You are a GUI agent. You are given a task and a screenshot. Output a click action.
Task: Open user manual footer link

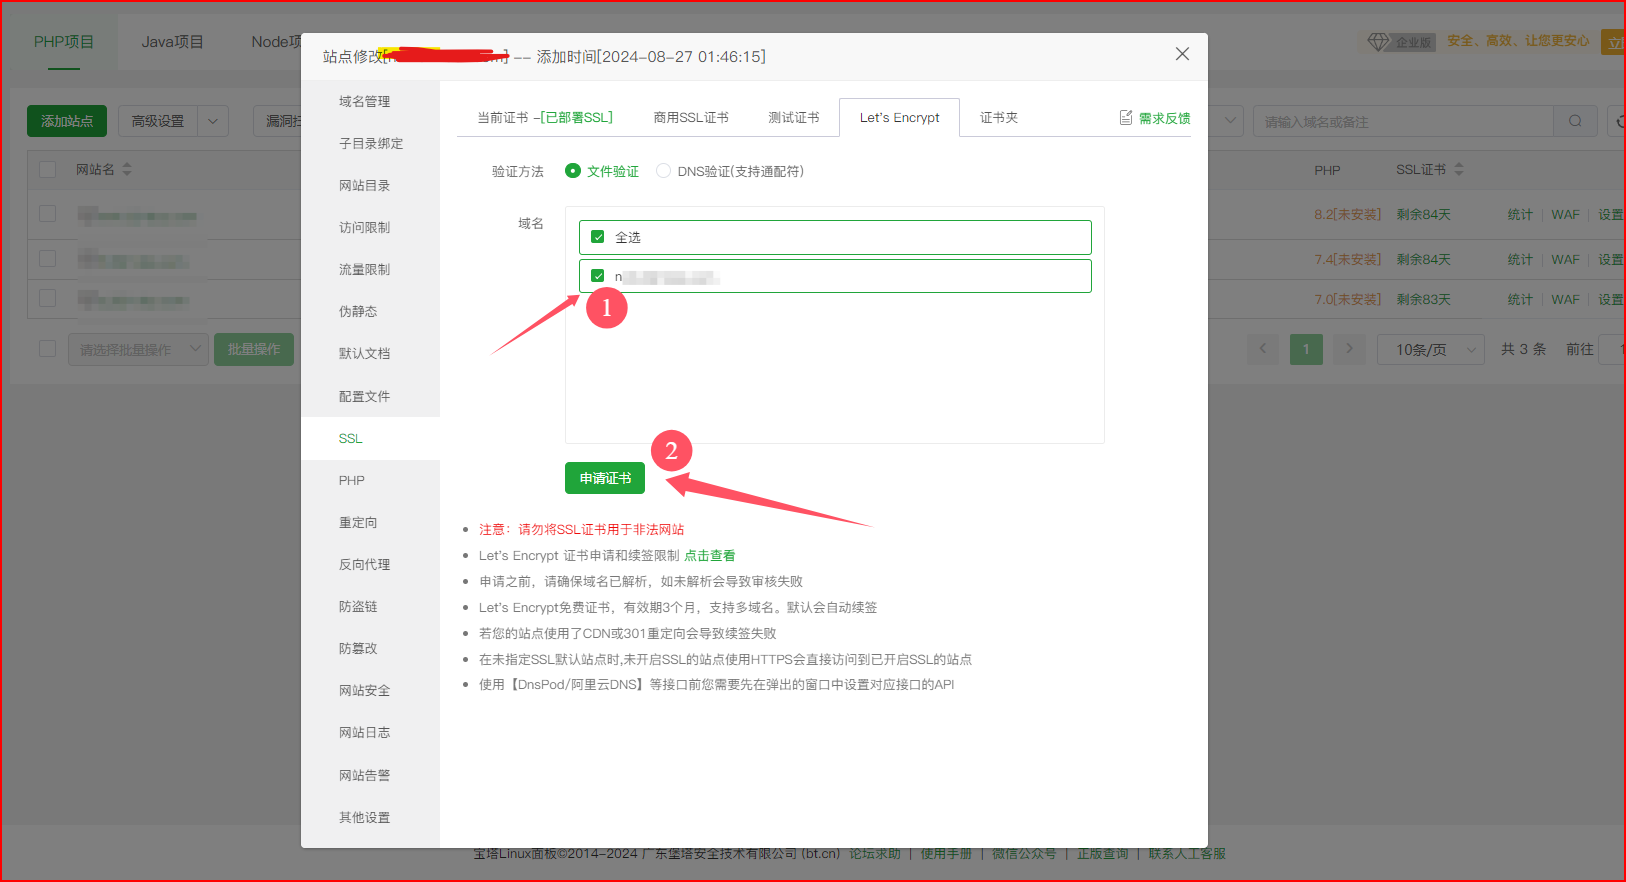(x=946, y=854)
